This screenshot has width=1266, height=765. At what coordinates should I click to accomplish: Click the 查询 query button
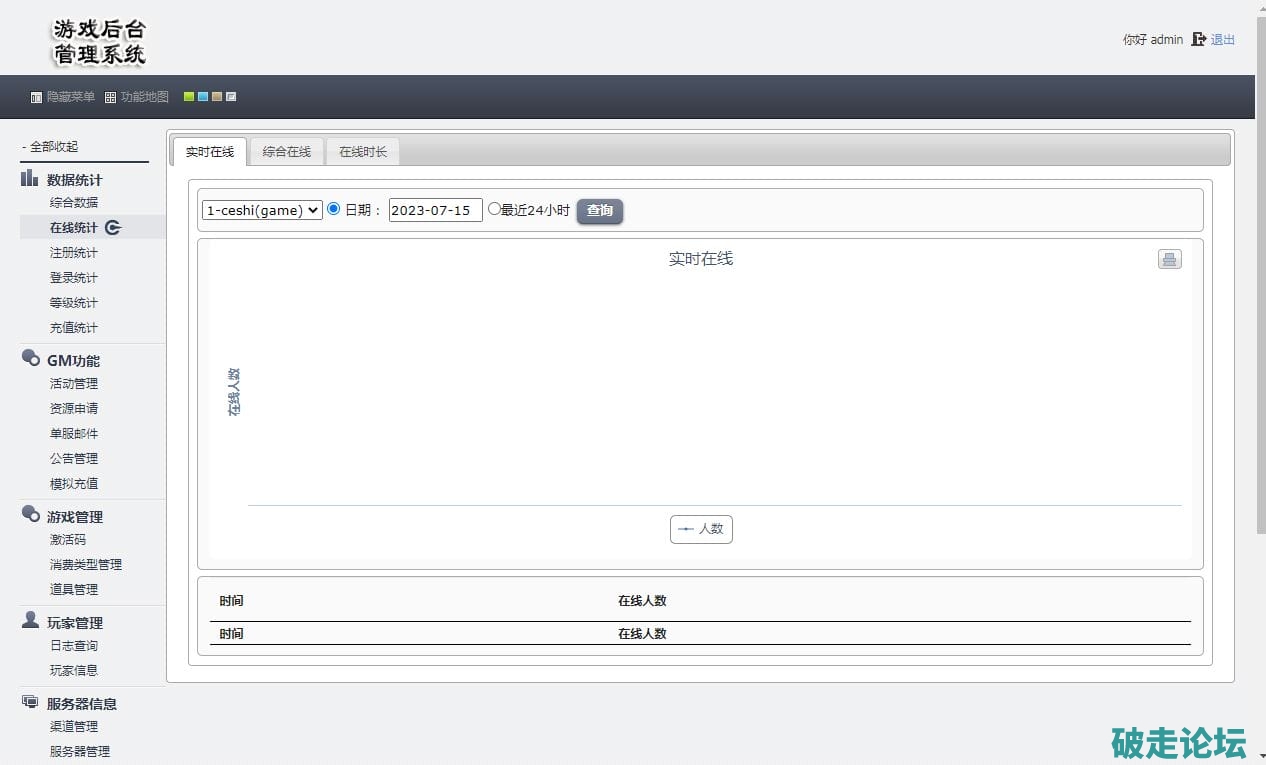point(599,211)
